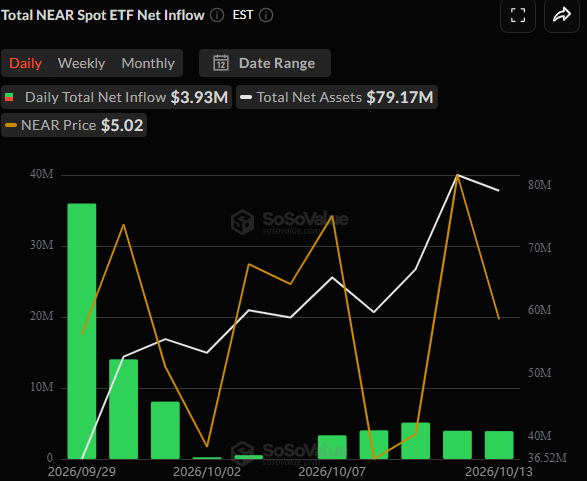
Task: Select the Daily tab
Action: pyautogui.click(x=25, y=63)
